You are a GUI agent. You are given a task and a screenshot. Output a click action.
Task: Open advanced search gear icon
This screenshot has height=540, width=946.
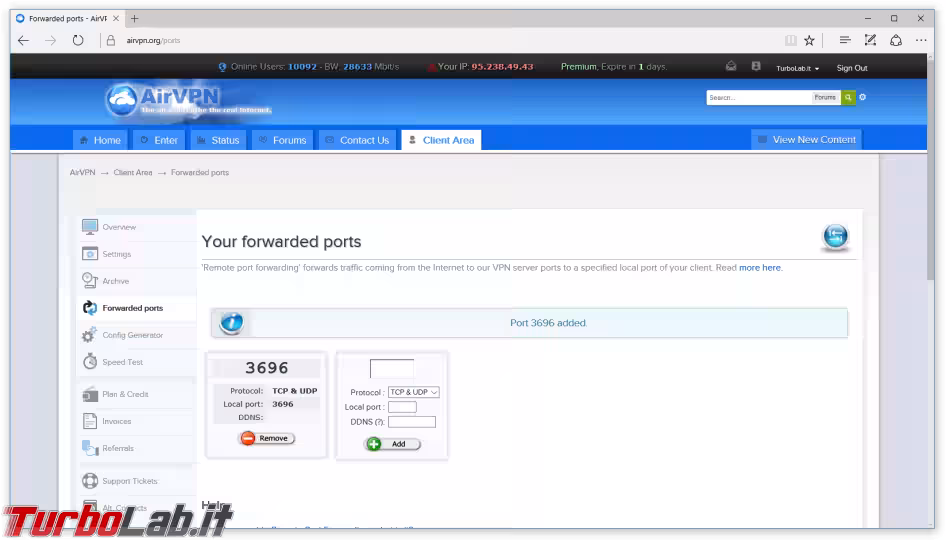point(863,97)
